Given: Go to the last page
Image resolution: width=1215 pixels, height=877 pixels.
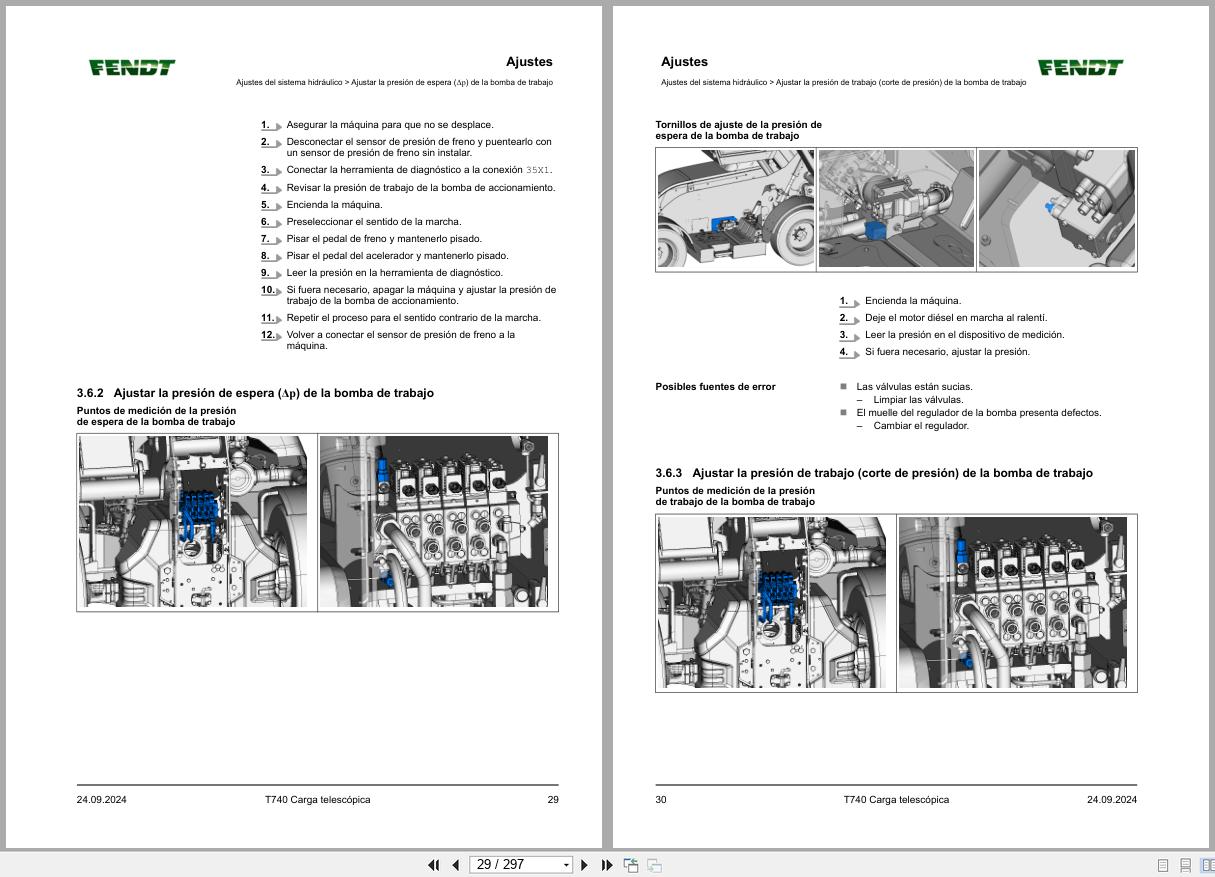Looking at the screenshot, I should pyautogui.click(x=605, y=864).
